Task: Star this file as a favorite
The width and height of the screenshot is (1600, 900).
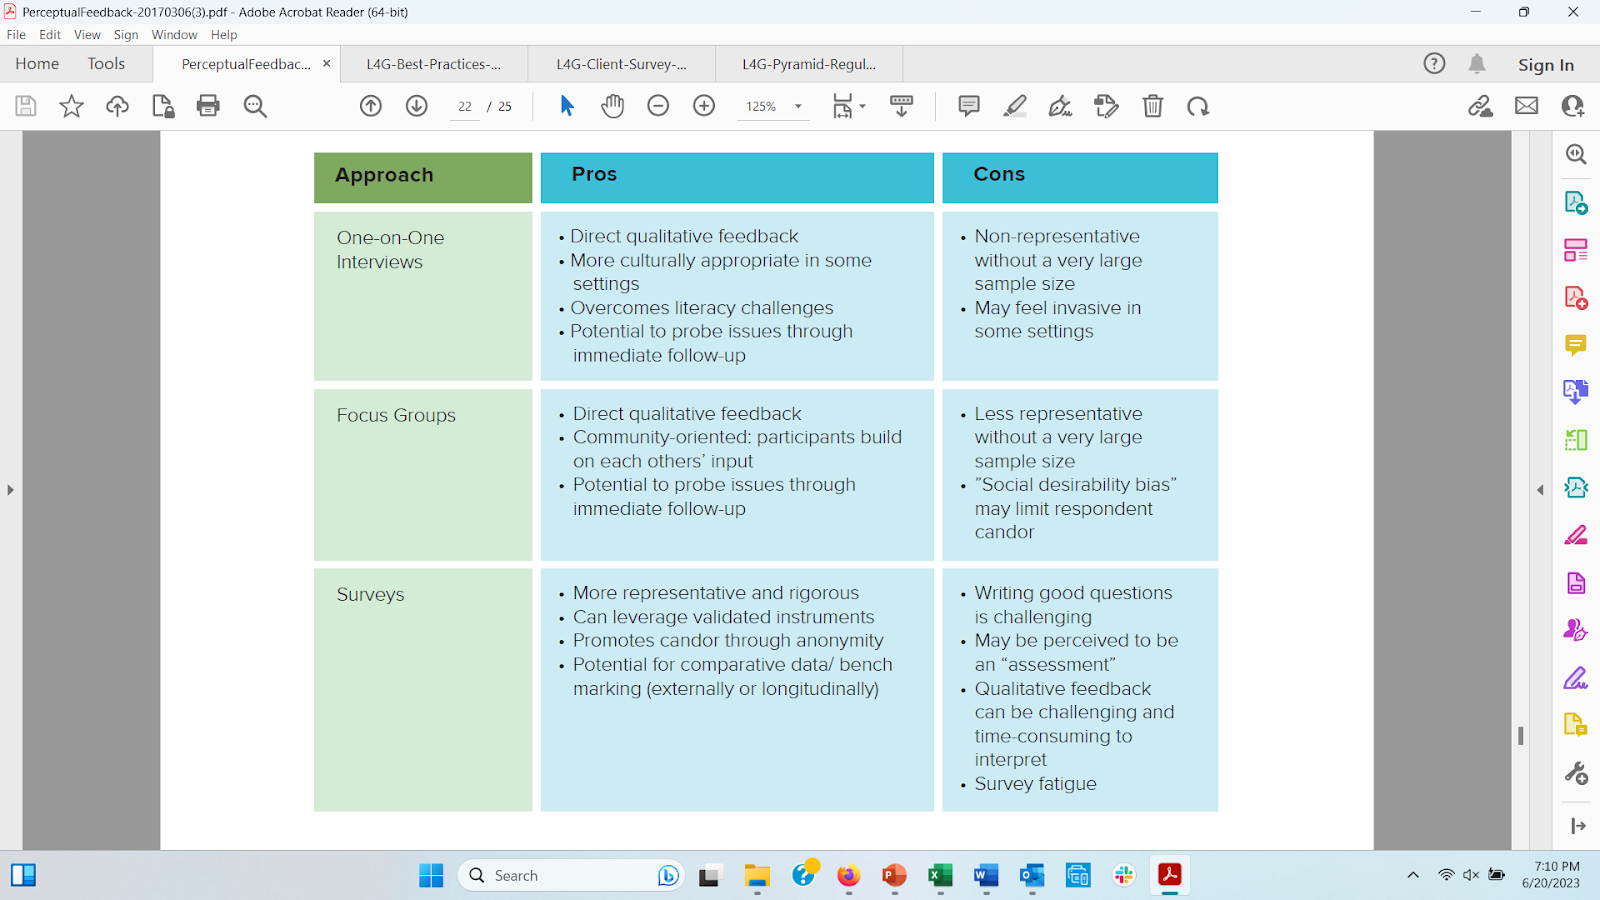Action: coord(71,106)
